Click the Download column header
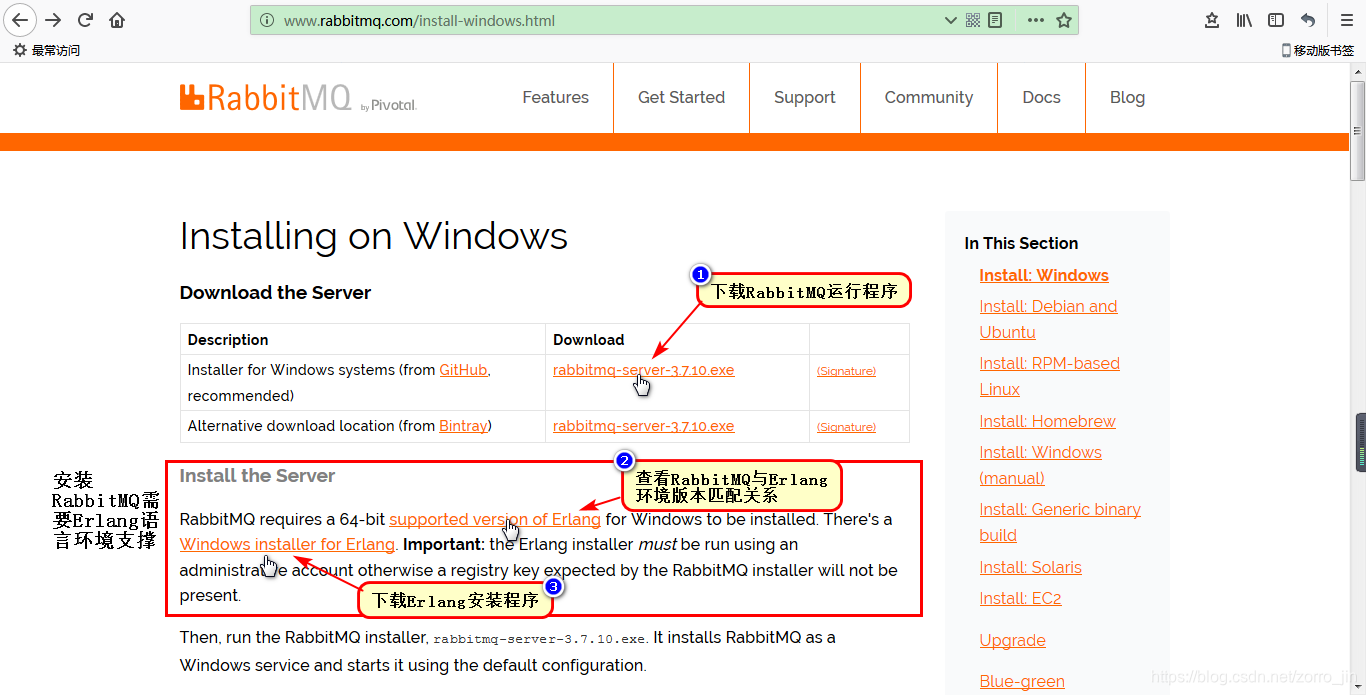Screen dimensions: 1366x695 tap(588, 340)
